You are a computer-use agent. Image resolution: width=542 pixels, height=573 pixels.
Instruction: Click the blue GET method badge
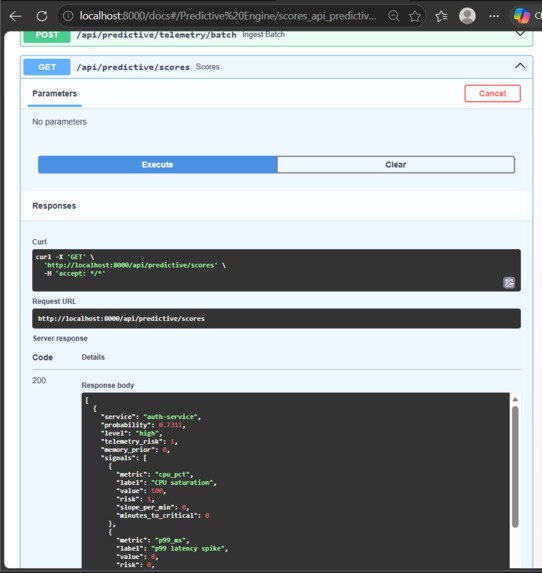(x=47, y=67)
